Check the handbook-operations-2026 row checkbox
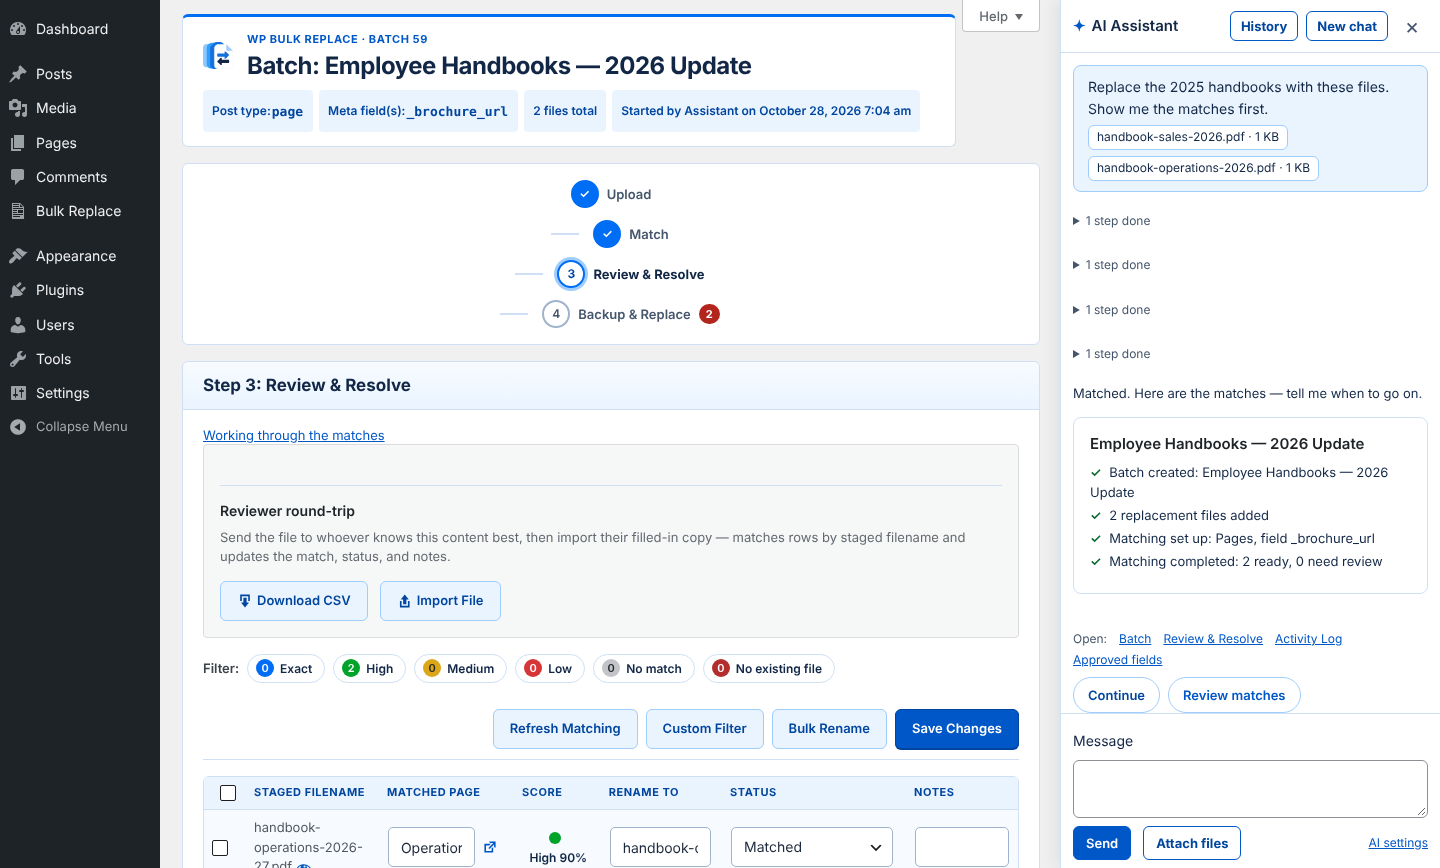The height and width of the screenshot is (868, 1440). (x=220, y=848)
